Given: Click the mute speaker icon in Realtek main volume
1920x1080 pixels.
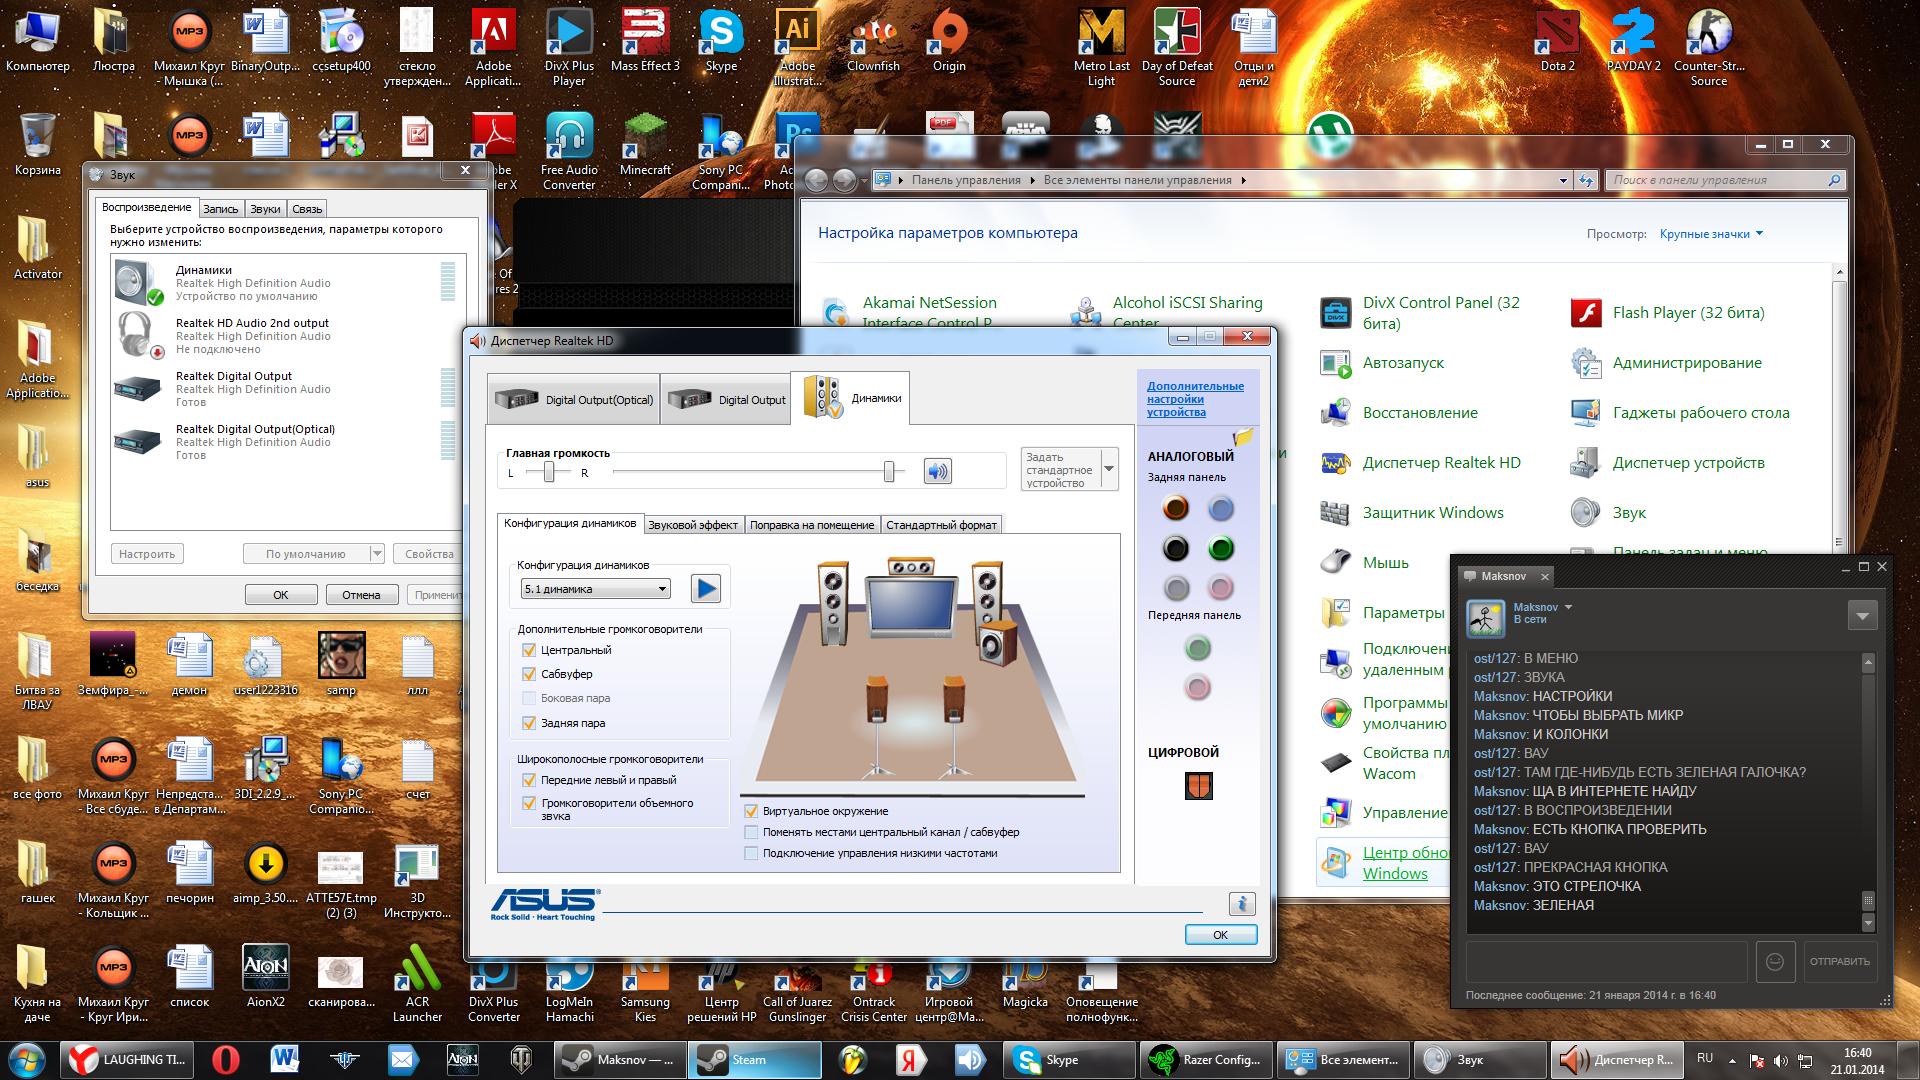Looking at the screenshot, I should [x=937, y=471].
